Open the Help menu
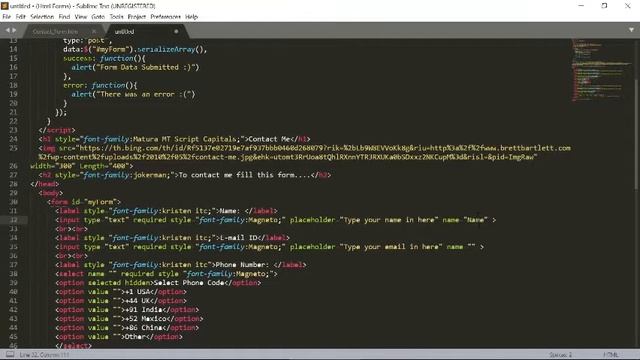The width and height of the screenshot is (640, 360). pyautogui.click(x=191, y=17)
